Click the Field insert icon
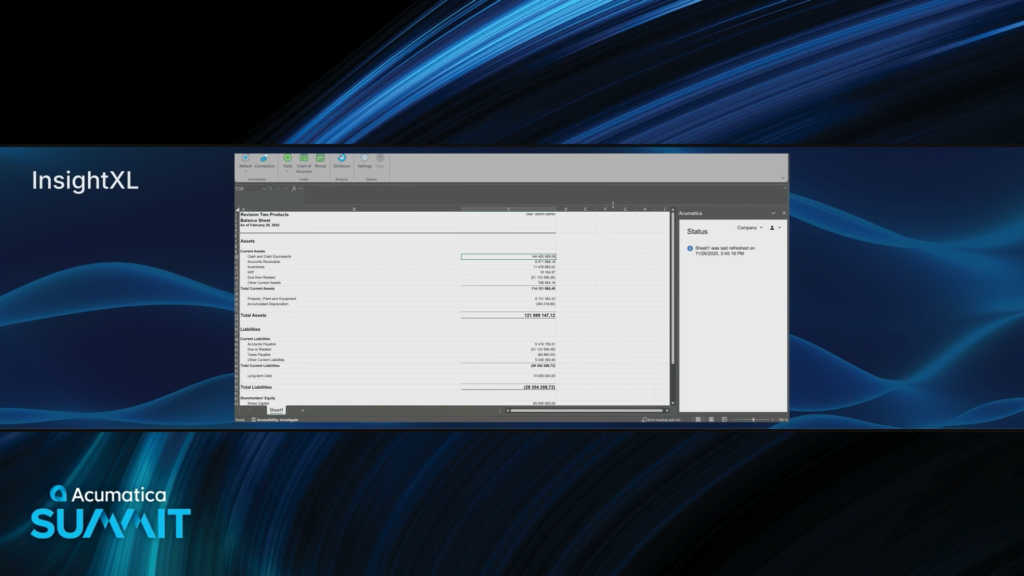This screenshot has height=576, width=1024. pos(288,160)
